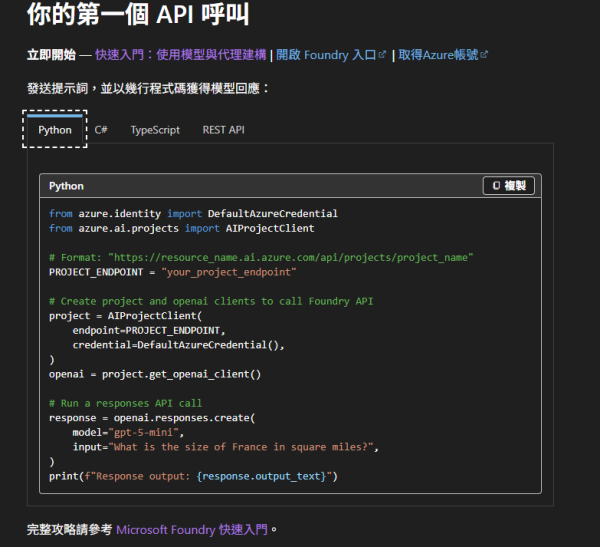Click the line importing DefaultAzureCredential

(193, 214)
